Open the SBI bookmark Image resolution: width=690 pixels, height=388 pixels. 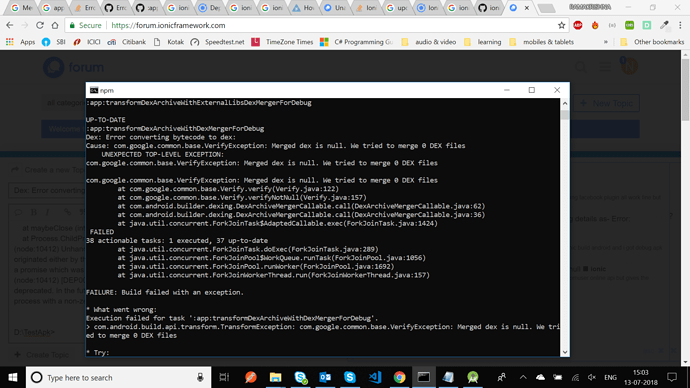click(x=54, y=42)
